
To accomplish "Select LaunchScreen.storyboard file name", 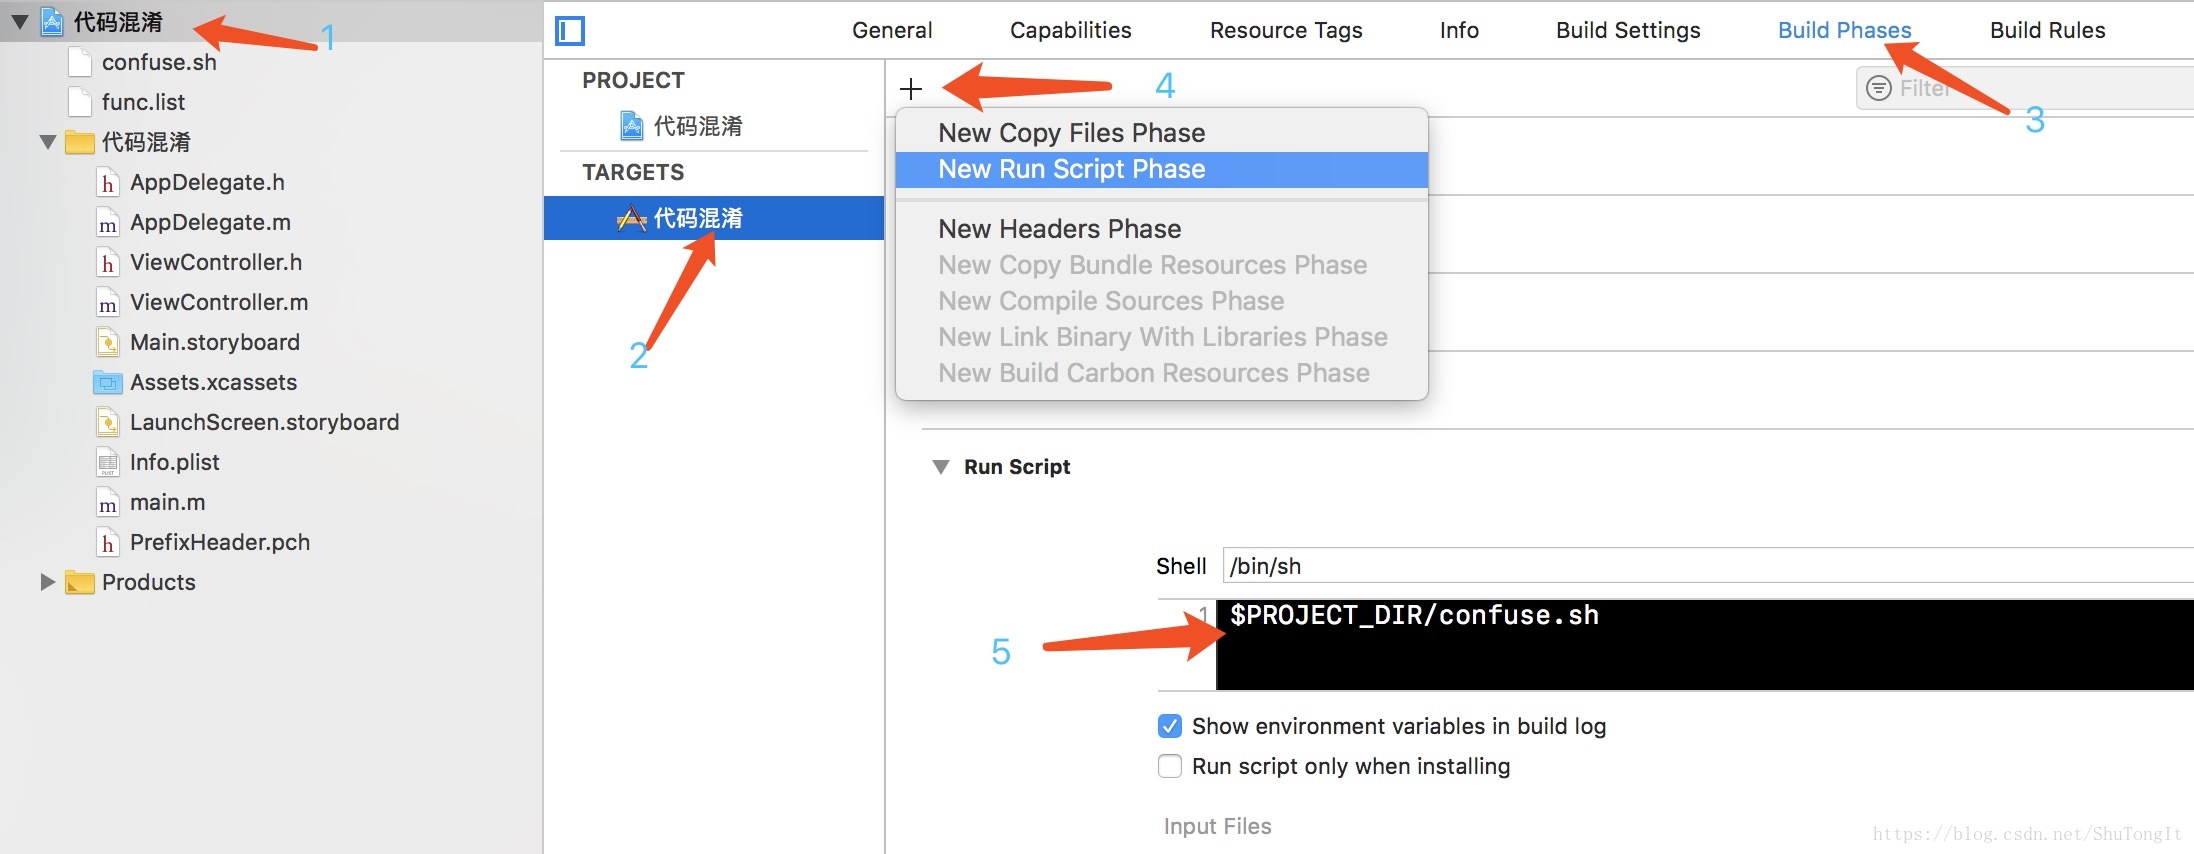I will click(x=264, y=422).
